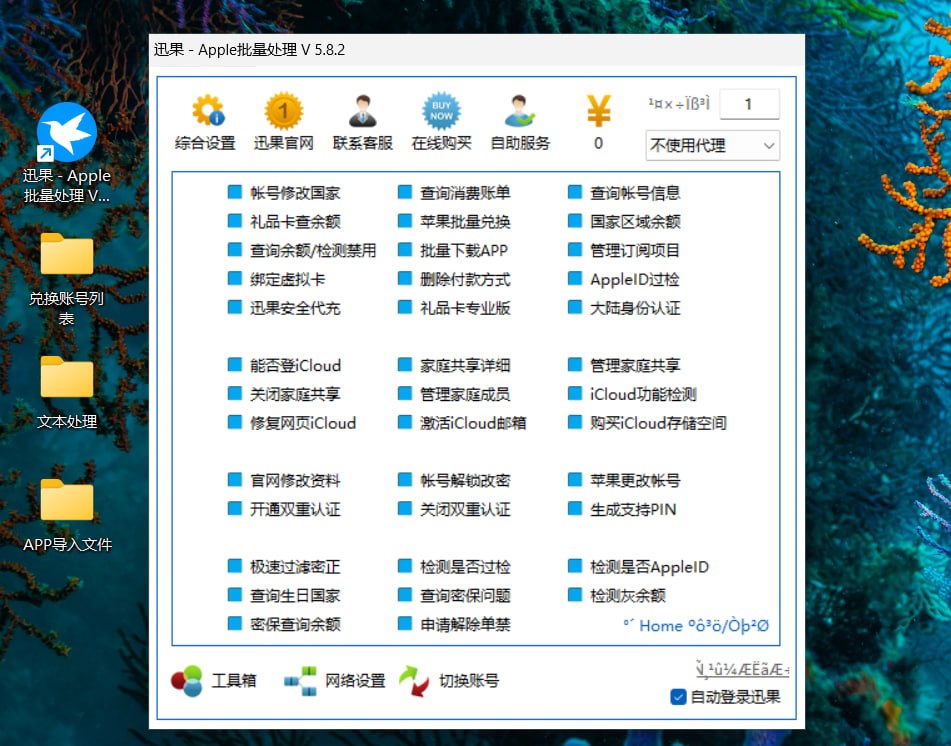This screenshot has height=746, width=951.
Task: Open 苹果更改帐号 function
Action: click(x=635, y=480)
